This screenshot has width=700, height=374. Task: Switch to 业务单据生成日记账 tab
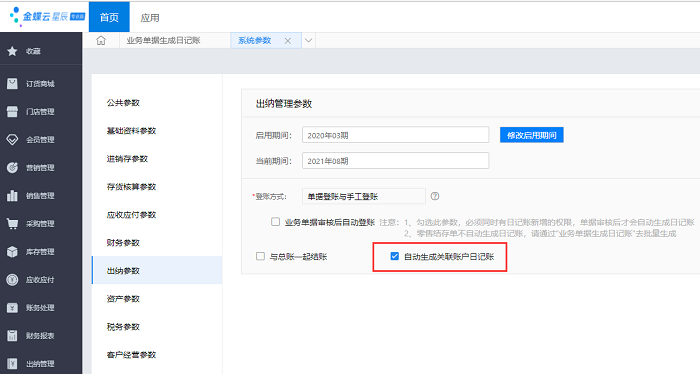click(163, 40)
